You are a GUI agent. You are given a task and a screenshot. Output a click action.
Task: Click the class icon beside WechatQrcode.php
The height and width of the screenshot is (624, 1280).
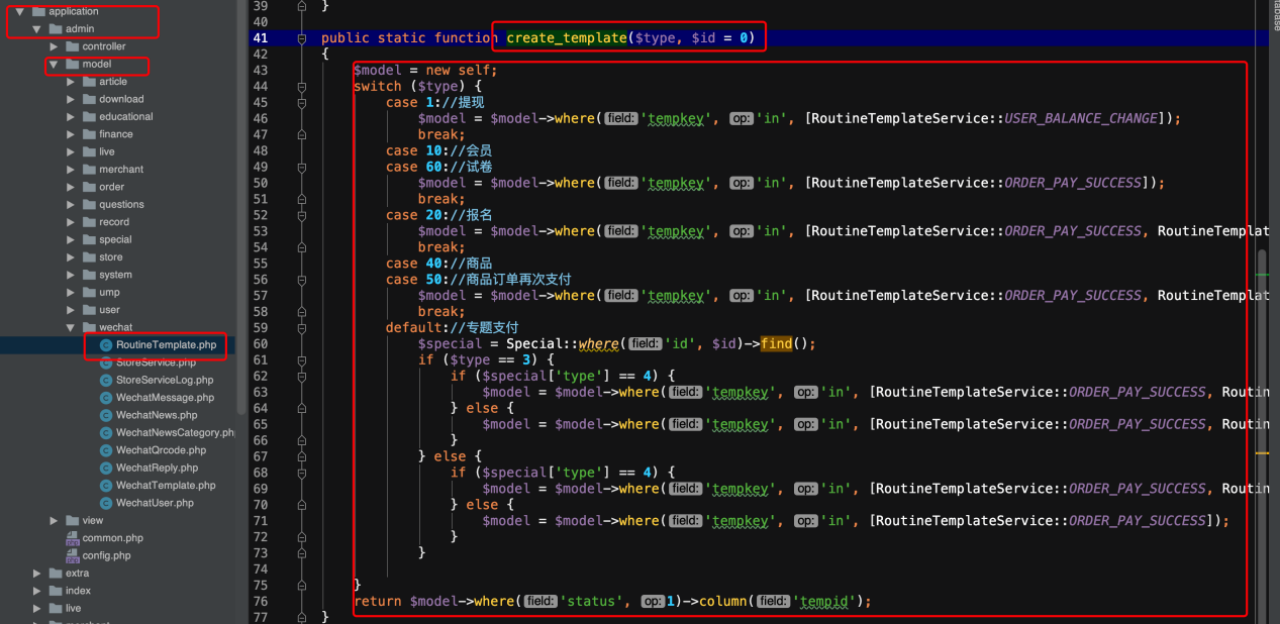(107, 450)
